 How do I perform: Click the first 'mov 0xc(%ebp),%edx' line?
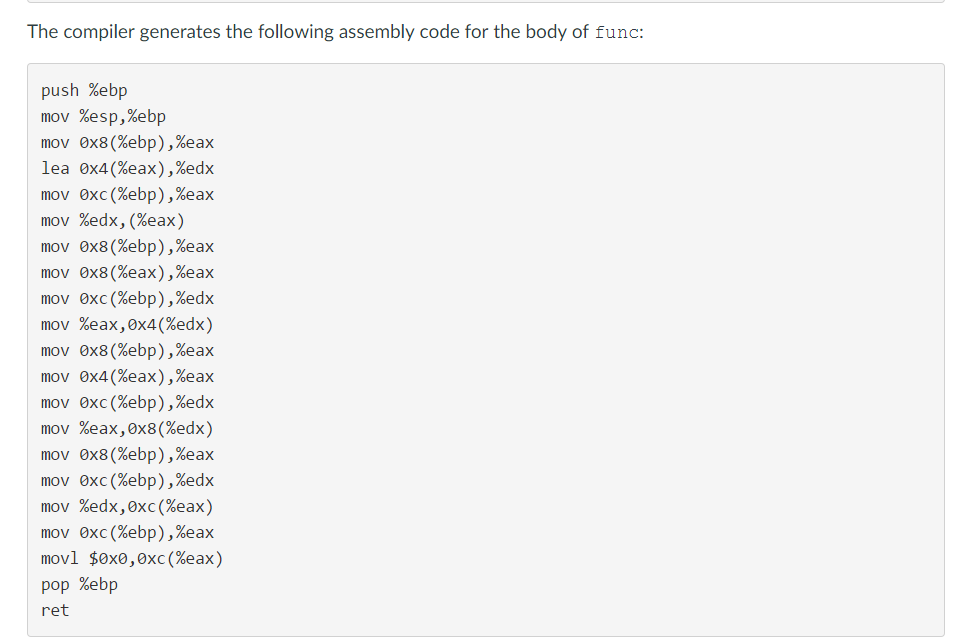(127, 299)
